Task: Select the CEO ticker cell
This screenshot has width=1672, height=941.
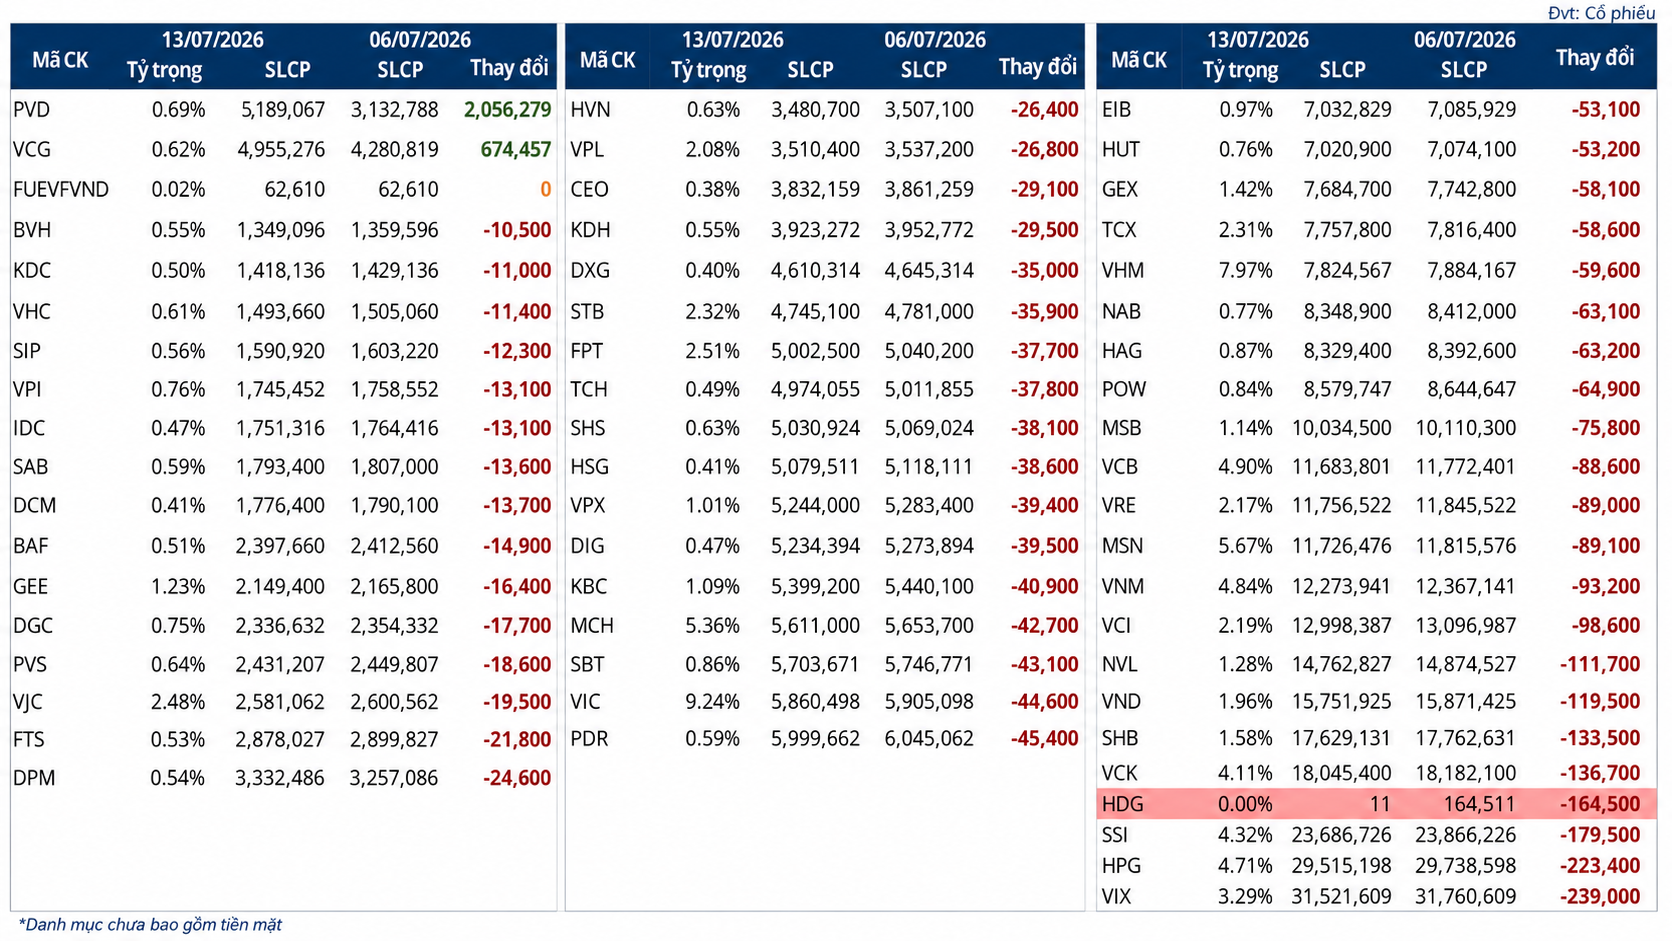Action: [589, 190]
